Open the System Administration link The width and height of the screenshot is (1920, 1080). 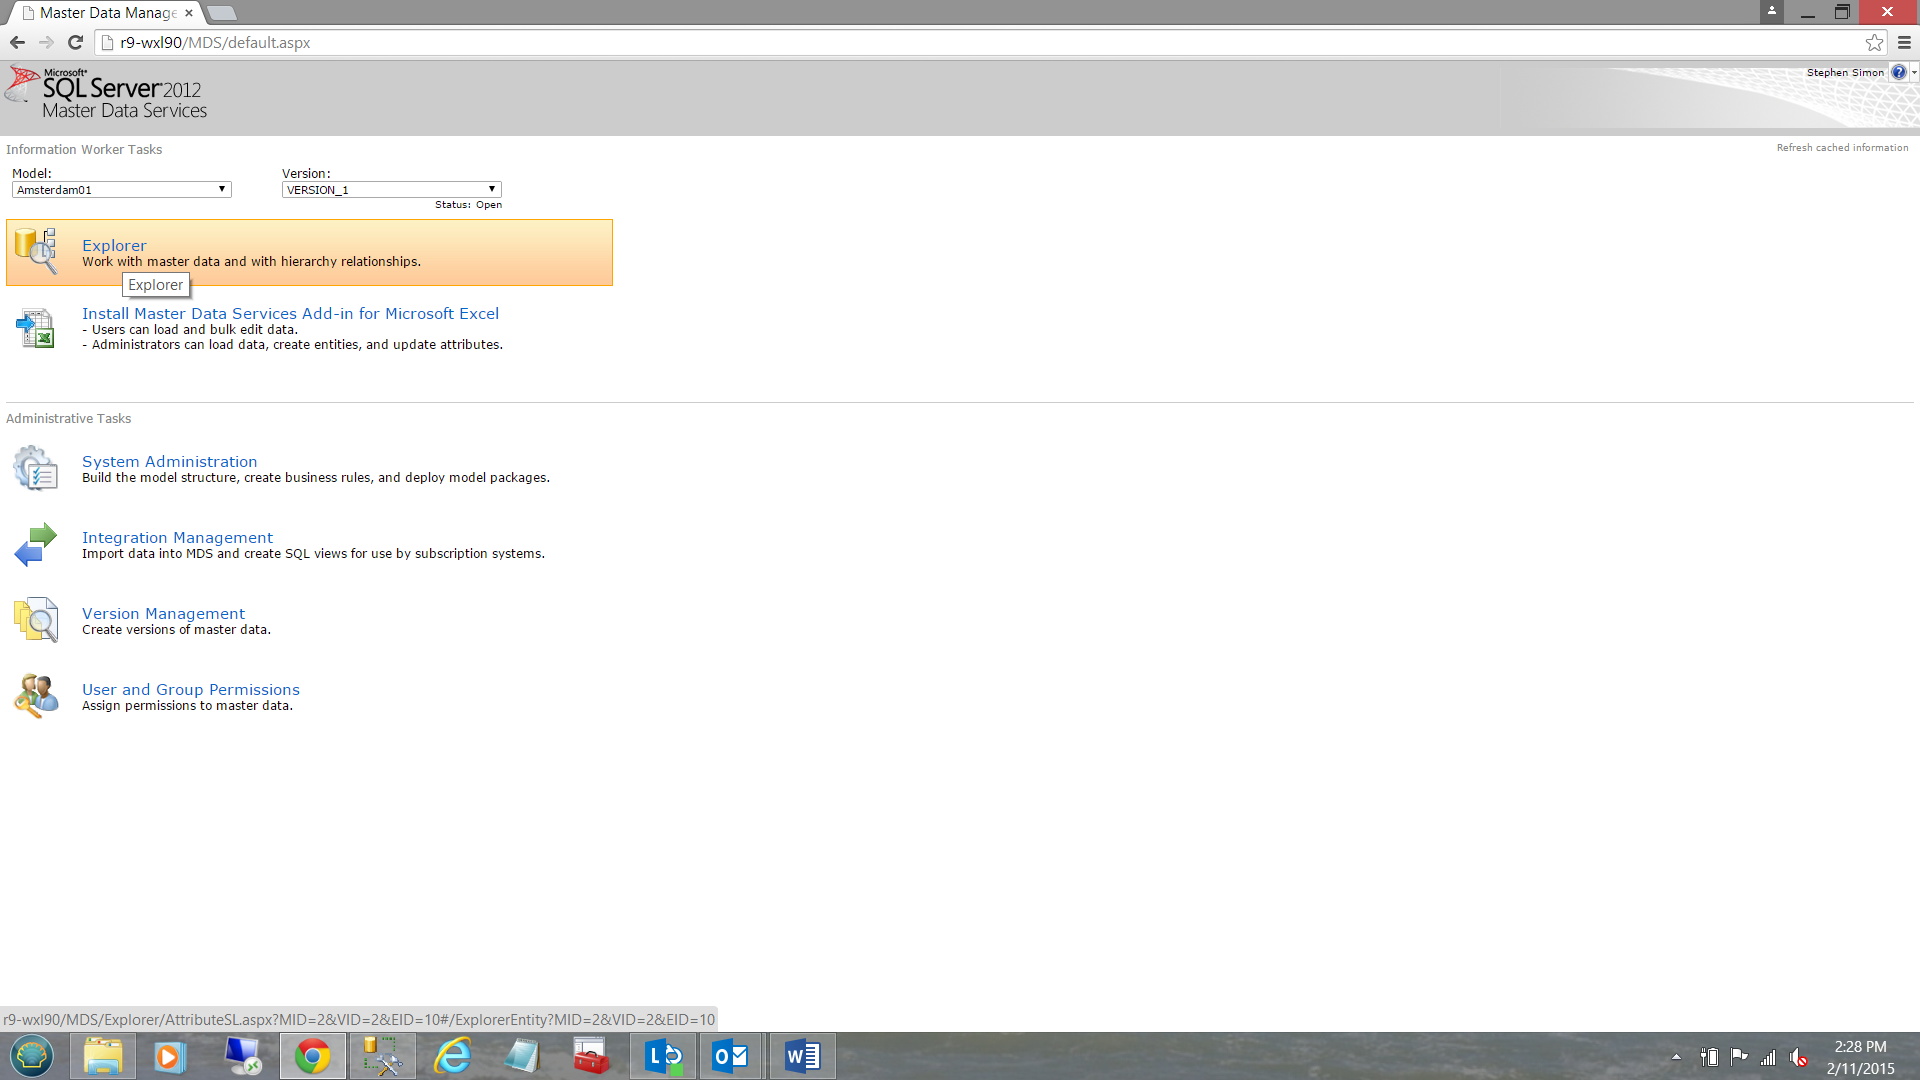click(x=169, y=461)
